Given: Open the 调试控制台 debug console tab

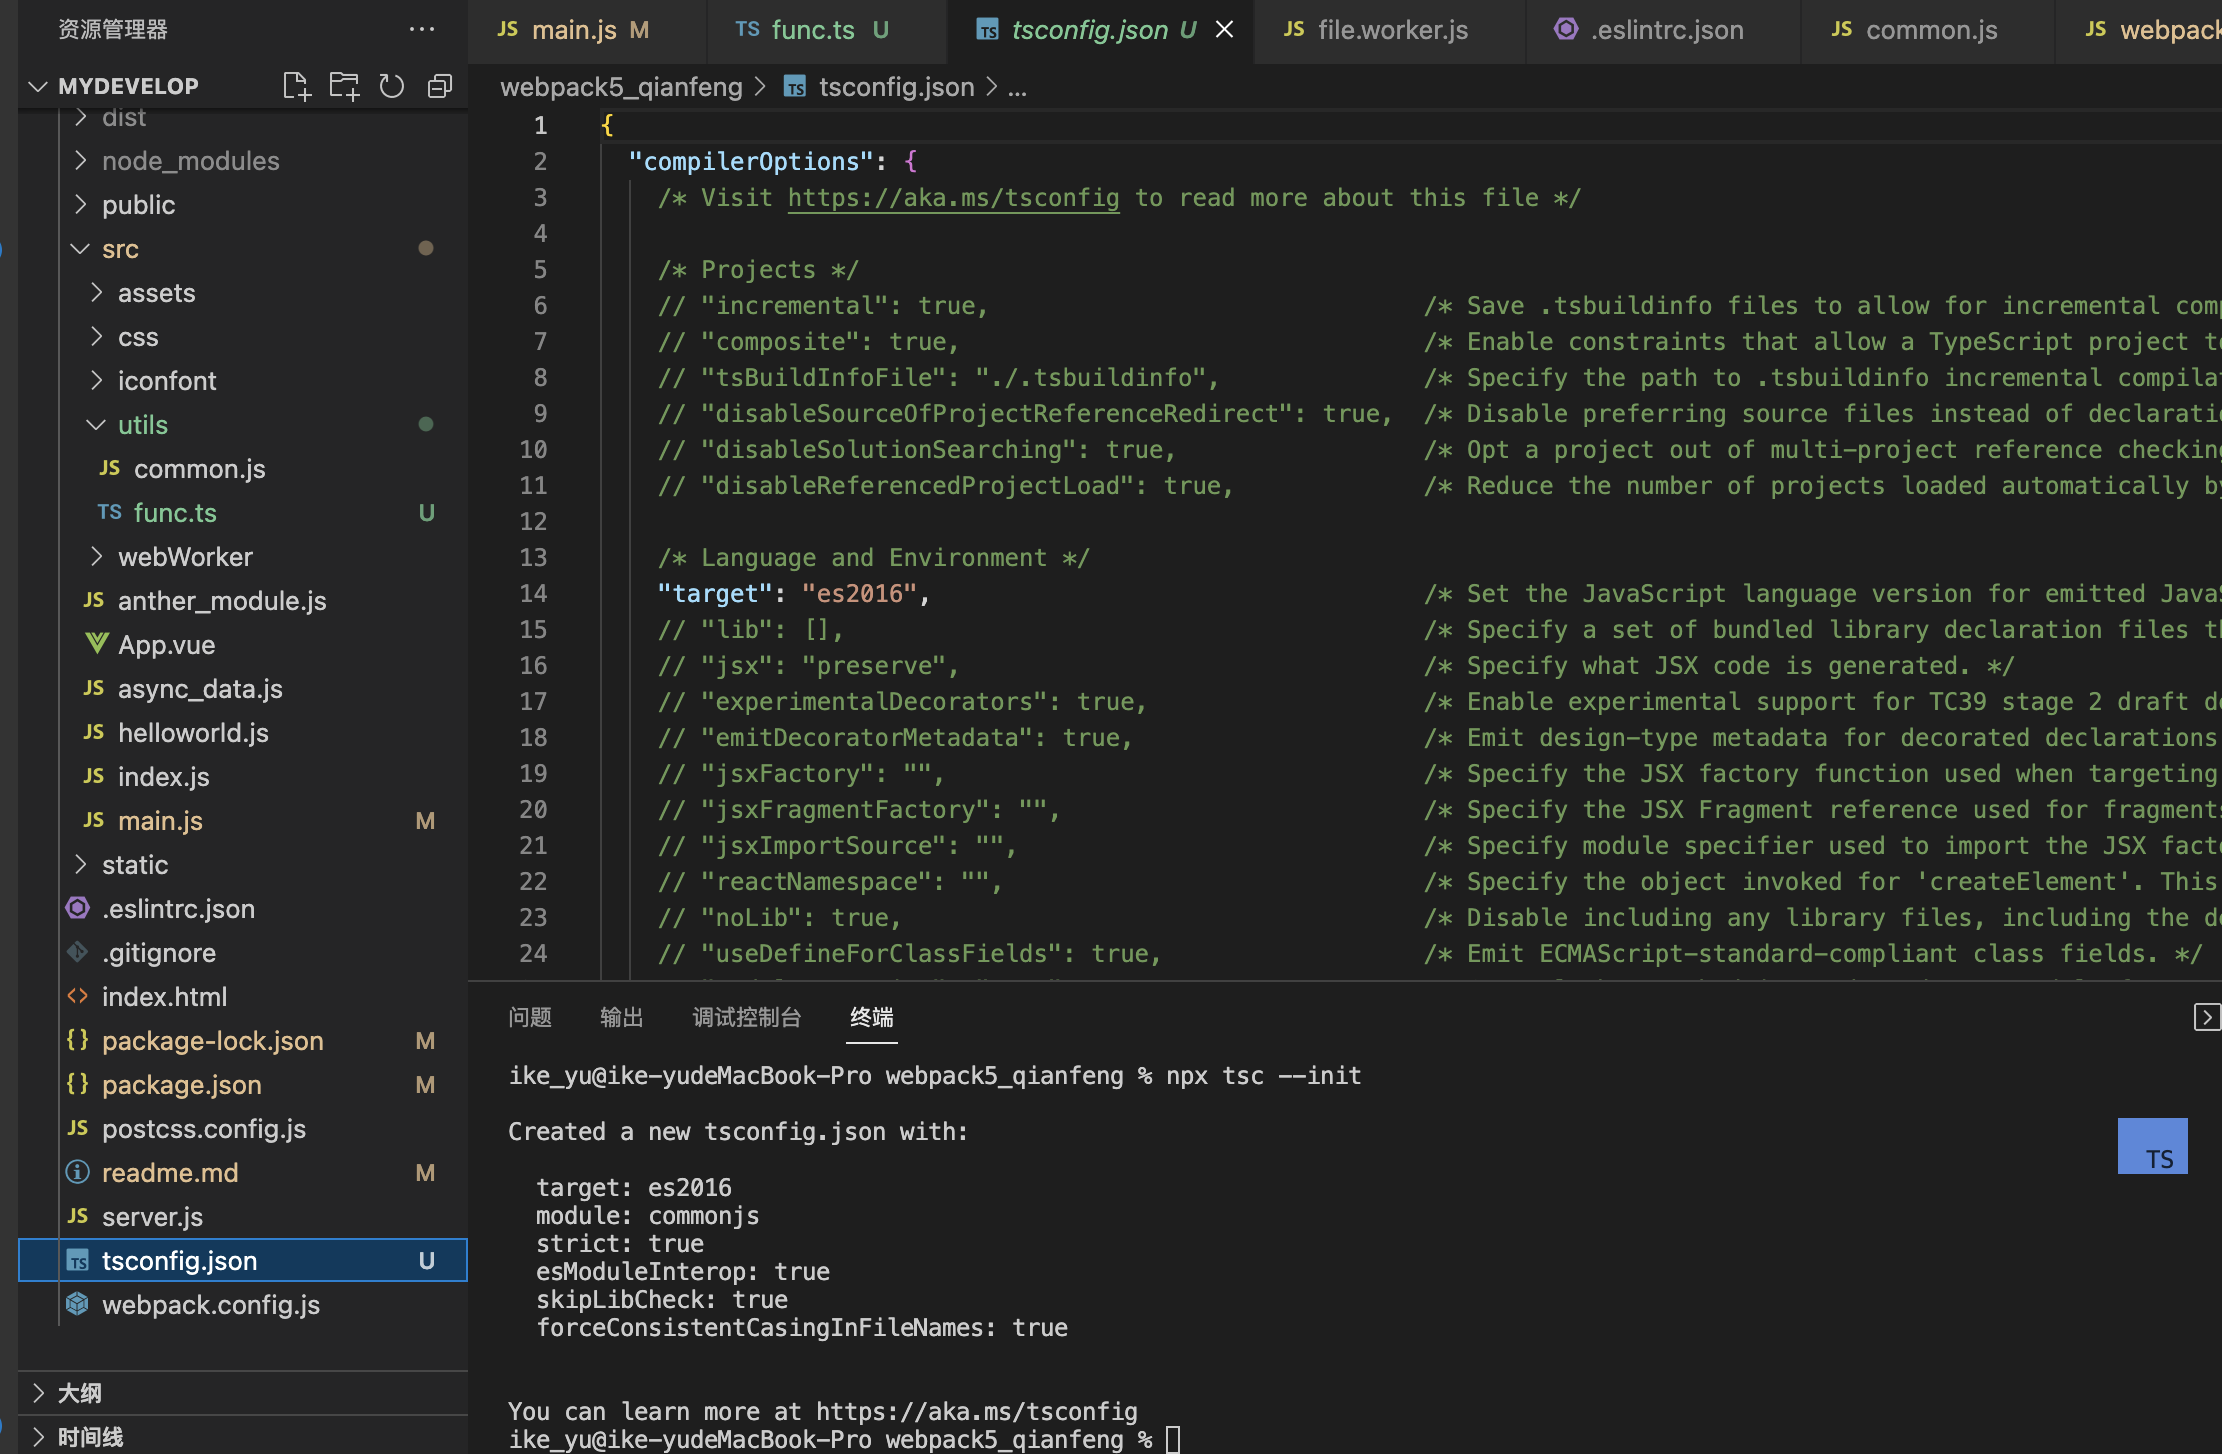Looking at the screenshot, I should point(746,1017).
